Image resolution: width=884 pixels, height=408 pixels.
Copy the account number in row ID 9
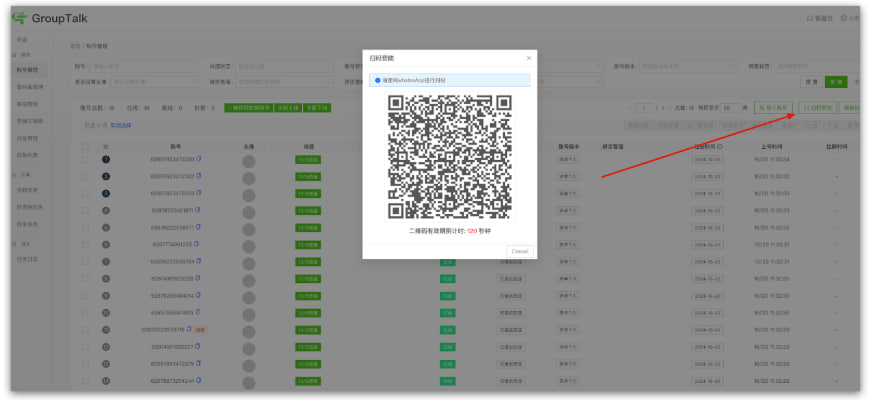coord(198,295)
